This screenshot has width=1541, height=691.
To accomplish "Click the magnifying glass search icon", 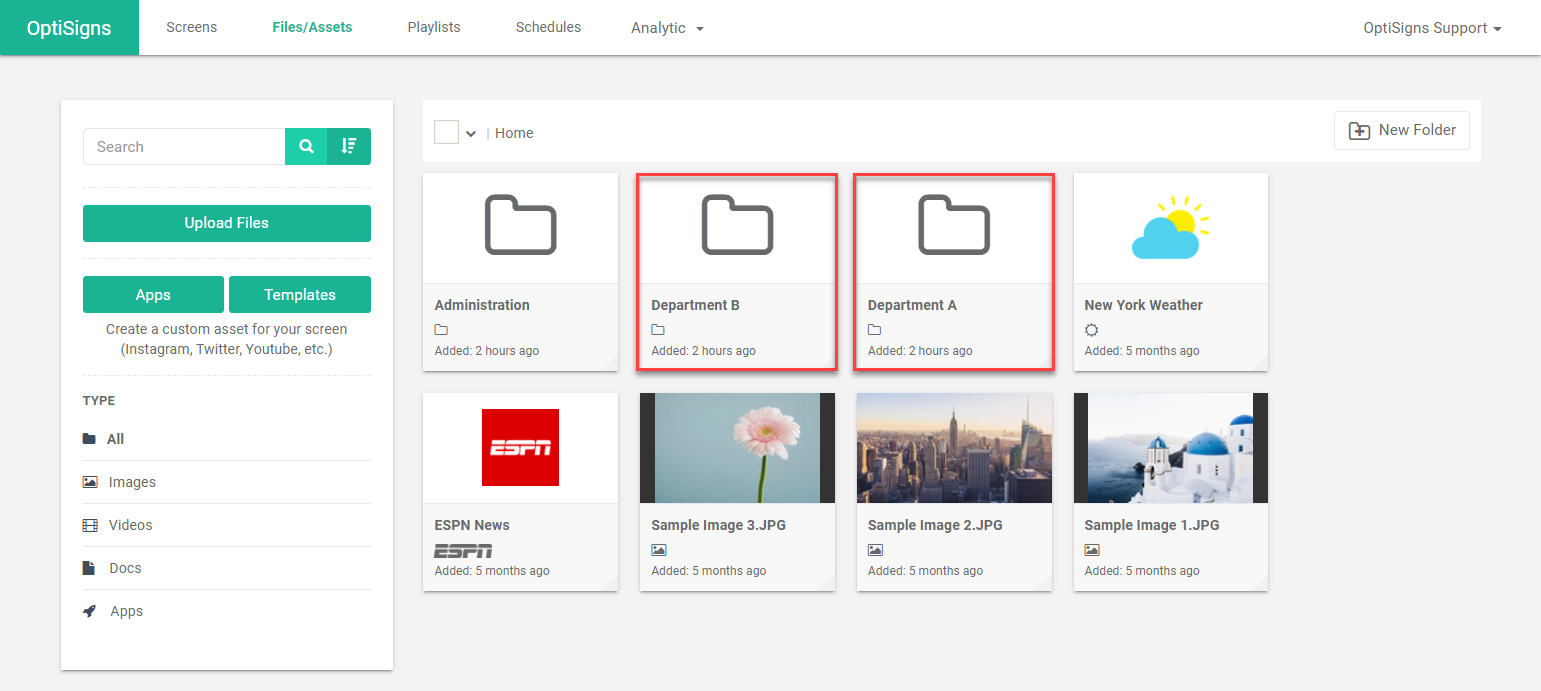I will (x=306, y=146).
